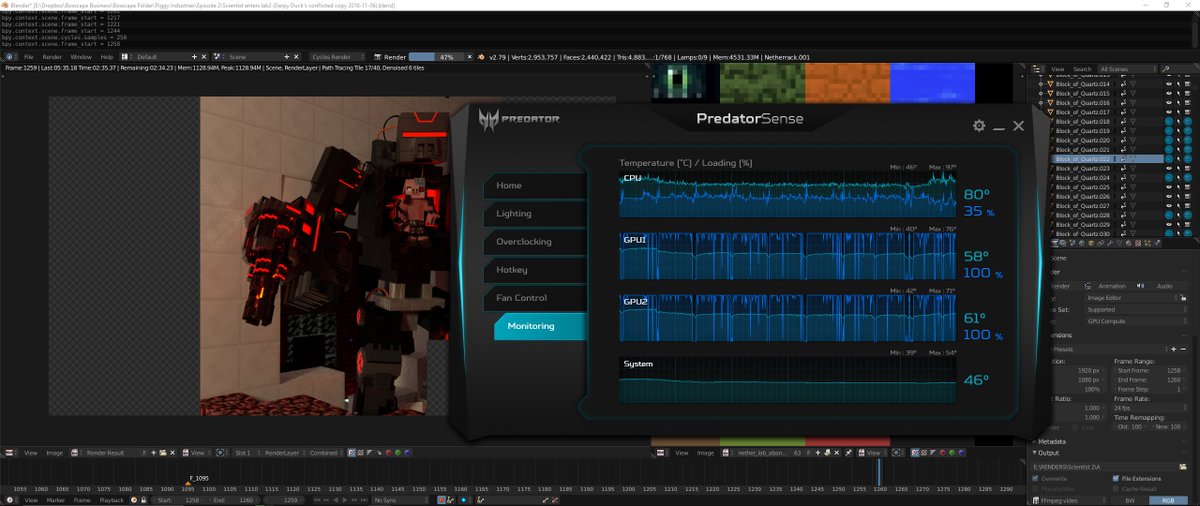Screen dimensions: 1200x506
Task: Click the Blender logo next to version v2.79
Action: click(480, 57)
